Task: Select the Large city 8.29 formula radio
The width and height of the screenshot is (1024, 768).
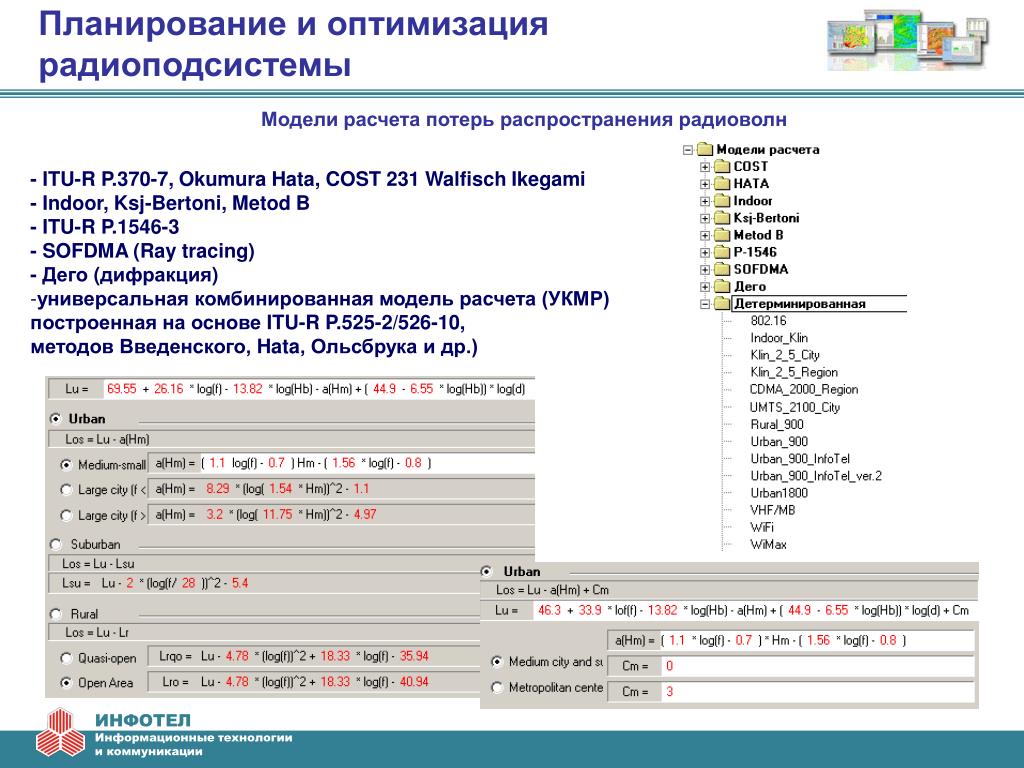Action: point(66,490)
